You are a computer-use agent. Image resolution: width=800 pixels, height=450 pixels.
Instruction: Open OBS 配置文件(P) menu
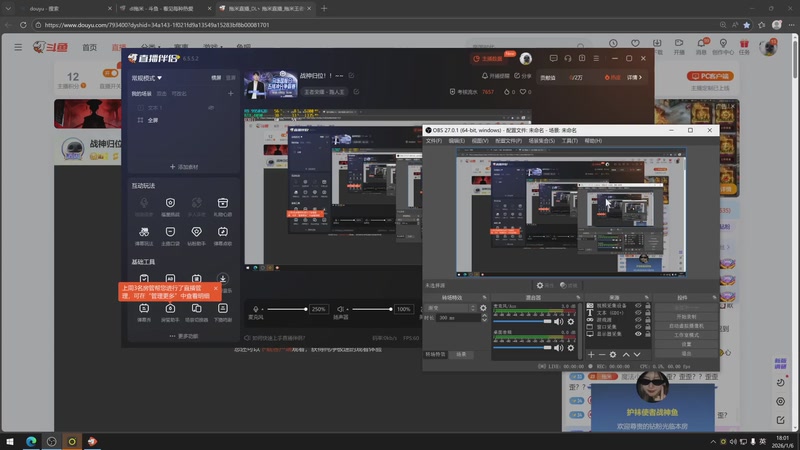(508, 141)
